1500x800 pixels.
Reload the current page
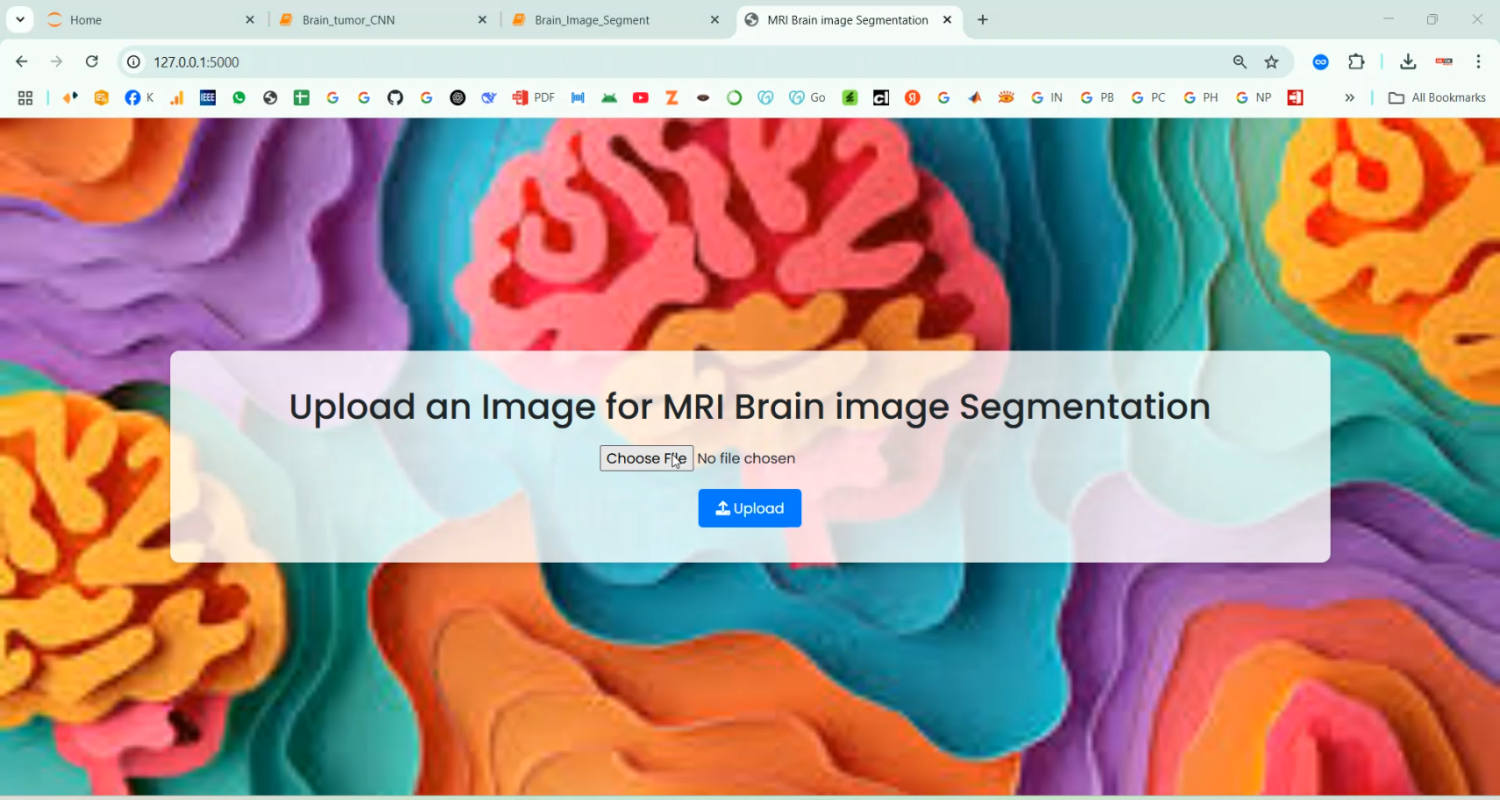[x=92, y=62]
